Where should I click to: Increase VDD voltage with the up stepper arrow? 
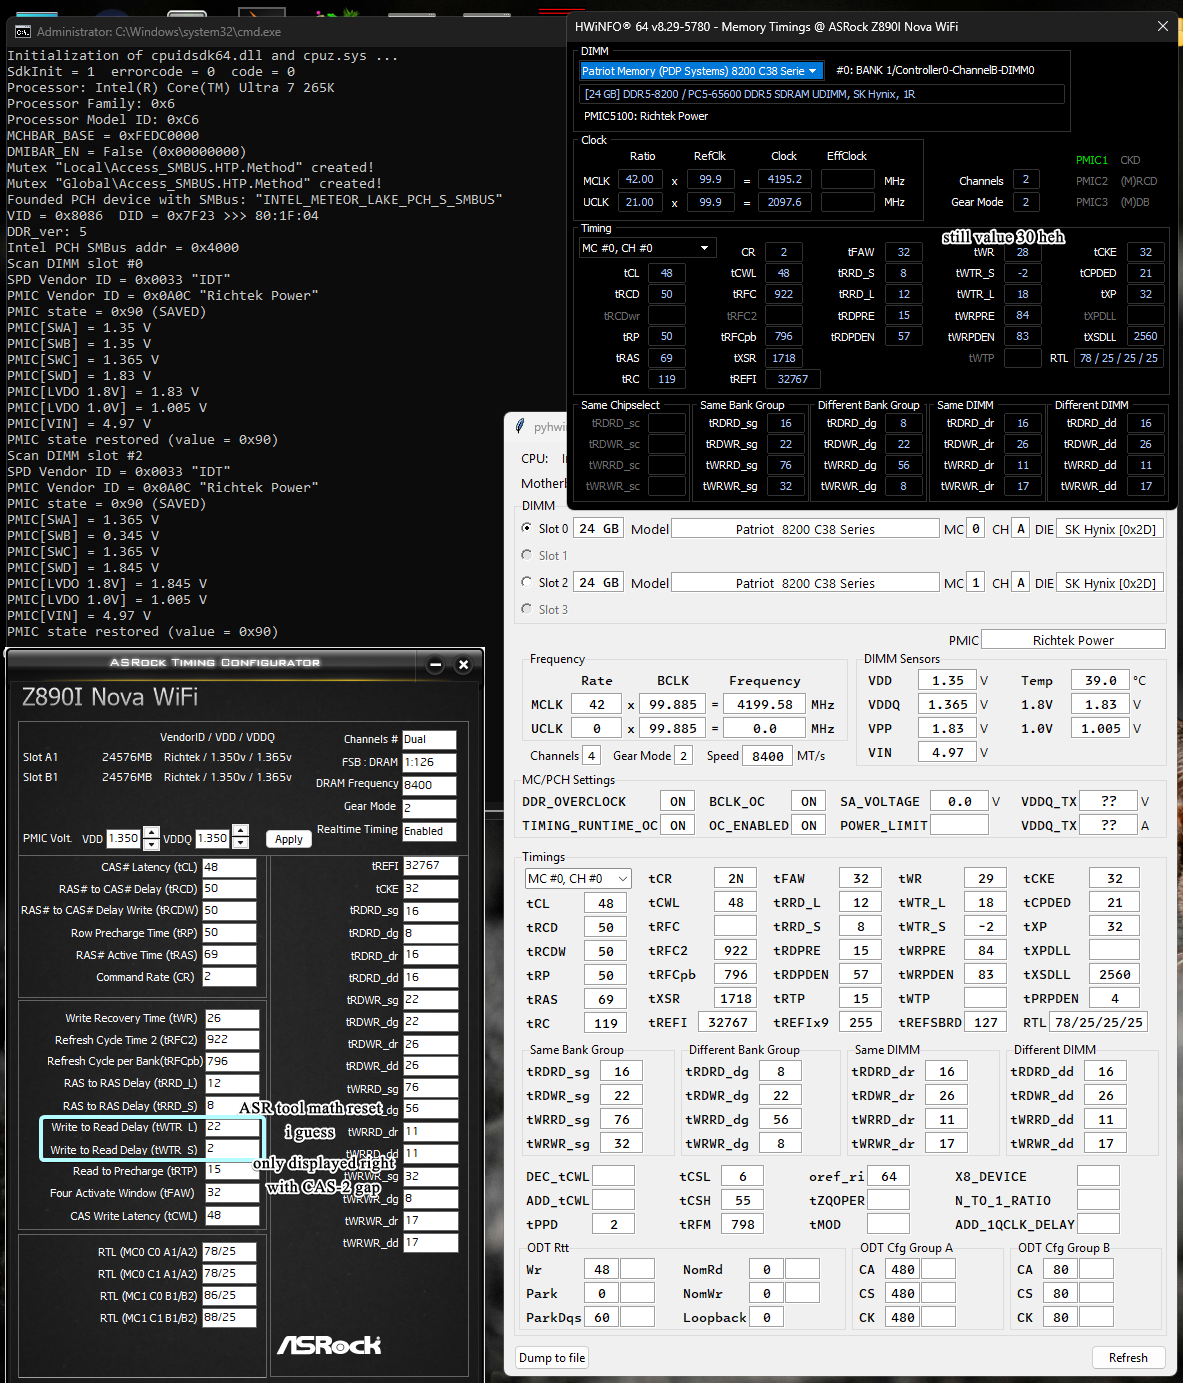pyautogui.click(x=151, y=833)
